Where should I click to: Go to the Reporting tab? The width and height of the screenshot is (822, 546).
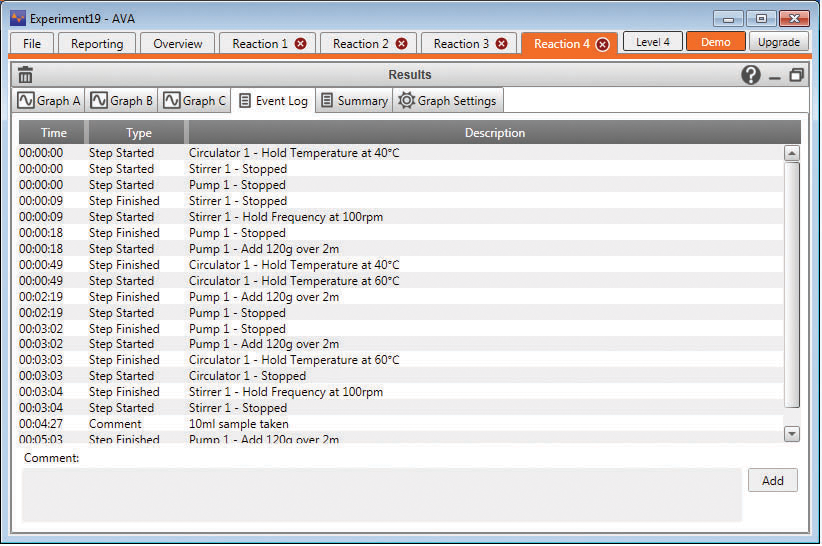coord(97,43)
